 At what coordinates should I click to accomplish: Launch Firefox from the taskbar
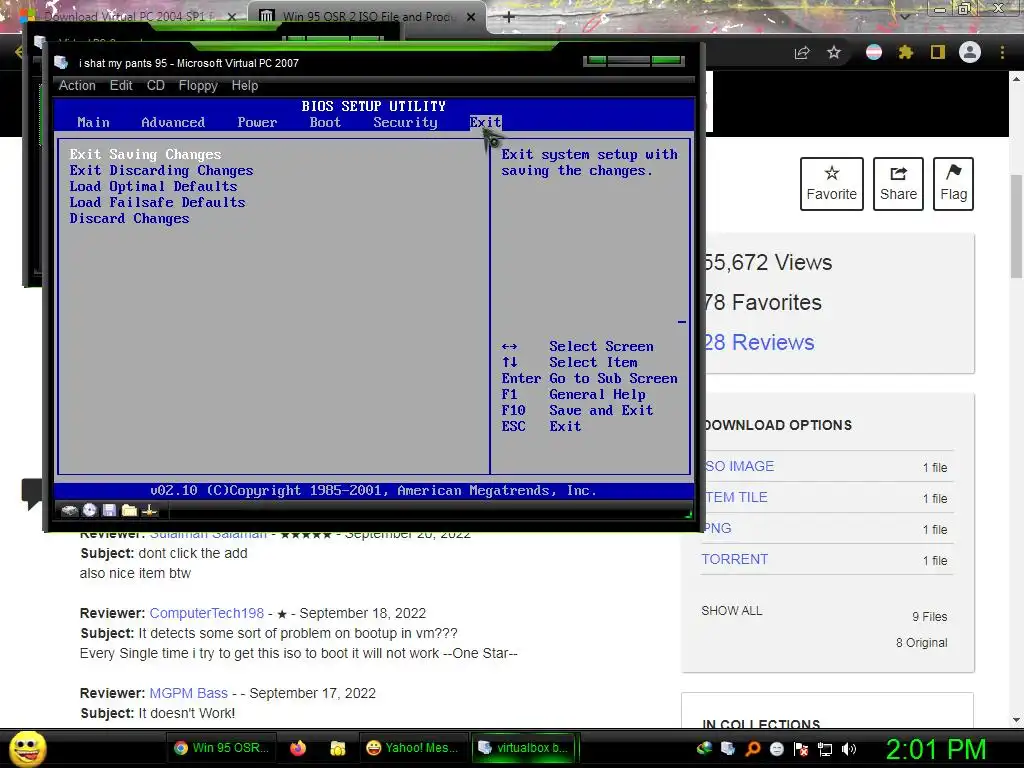click(298, 748)
